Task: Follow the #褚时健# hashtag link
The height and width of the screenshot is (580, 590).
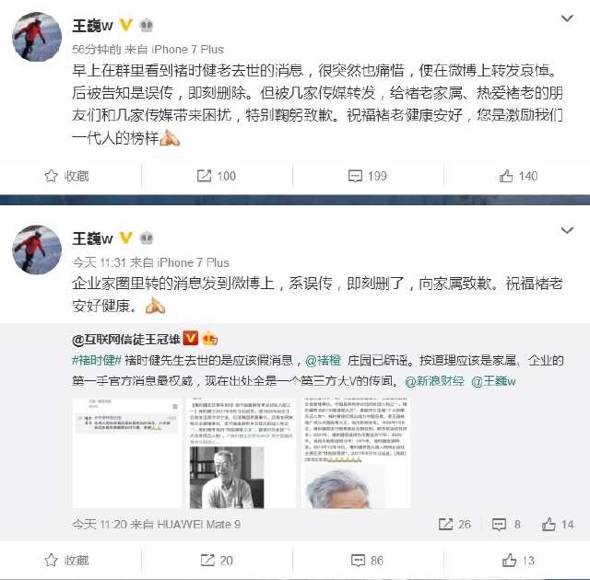Action: [97, 360]
